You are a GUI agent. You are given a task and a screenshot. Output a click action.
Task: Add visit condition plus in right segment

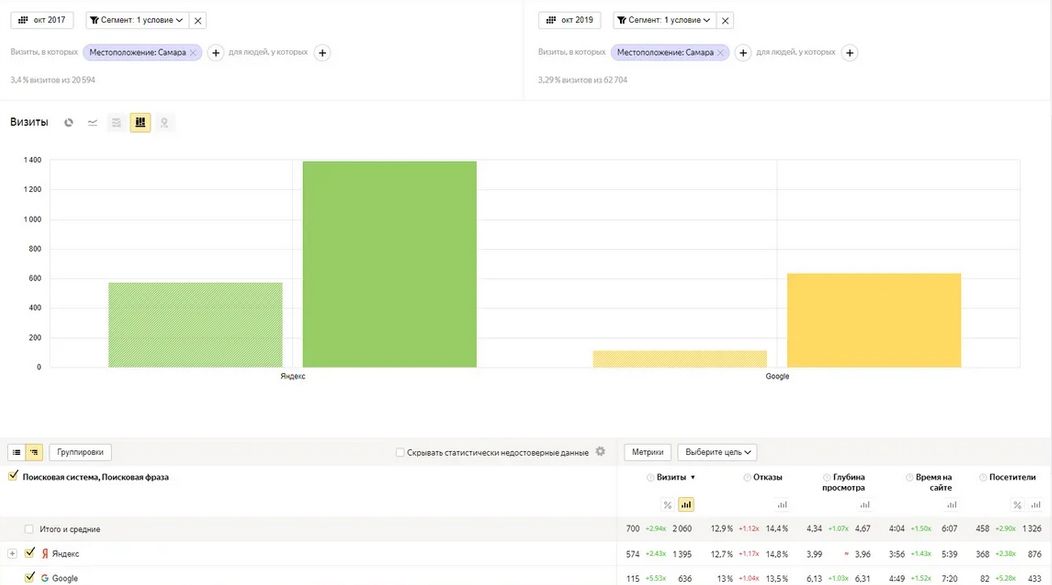tap(743, 52)
